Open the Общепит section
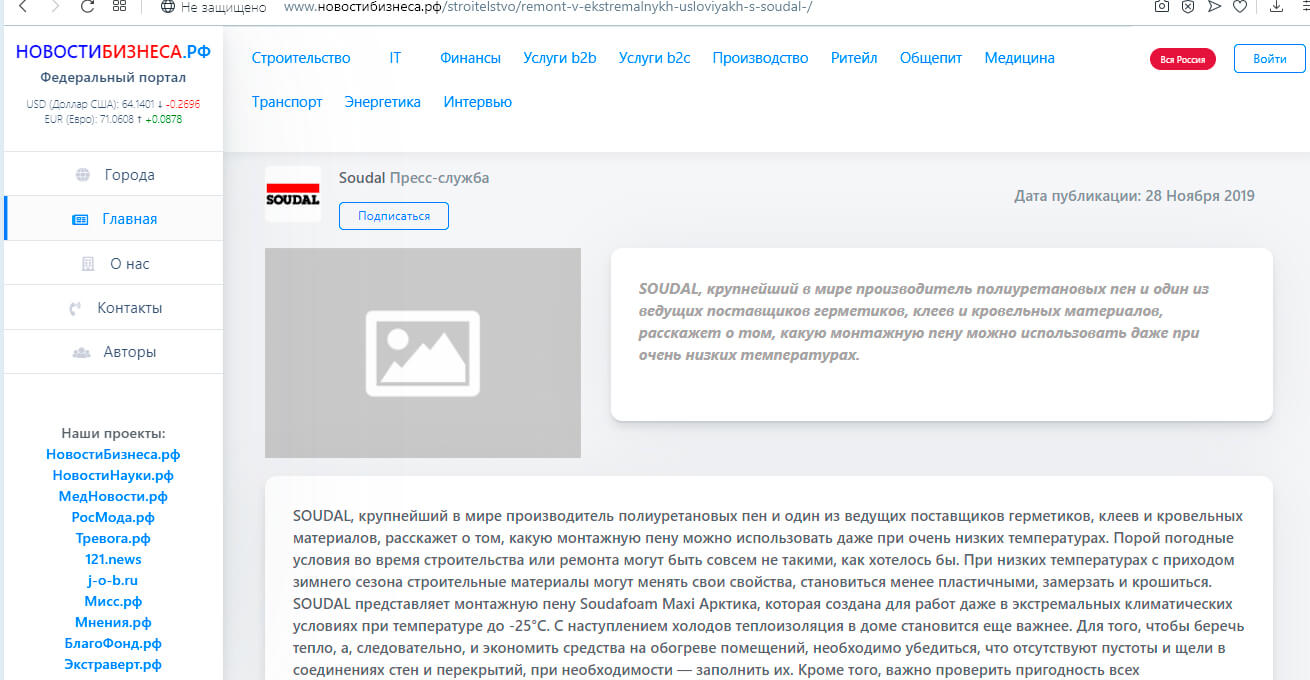Screen dimensions: 1310x680 (931, 58)
